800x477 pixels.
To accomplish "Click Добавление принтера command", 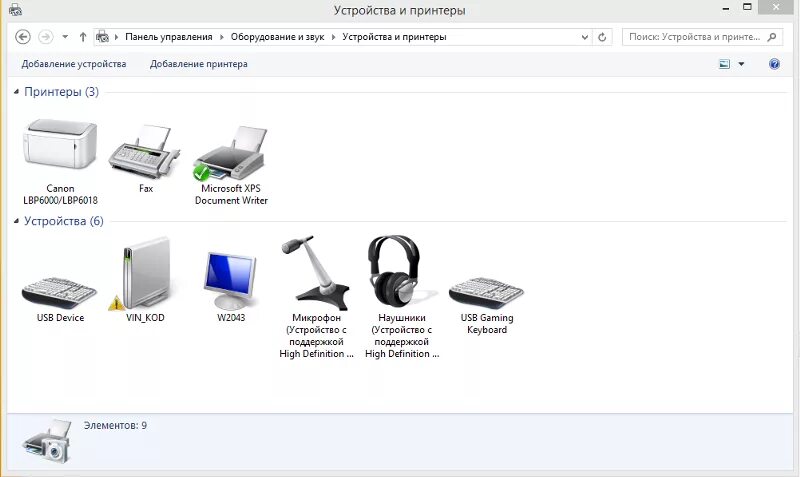I will pyautogui.click(x=198, y=64).
